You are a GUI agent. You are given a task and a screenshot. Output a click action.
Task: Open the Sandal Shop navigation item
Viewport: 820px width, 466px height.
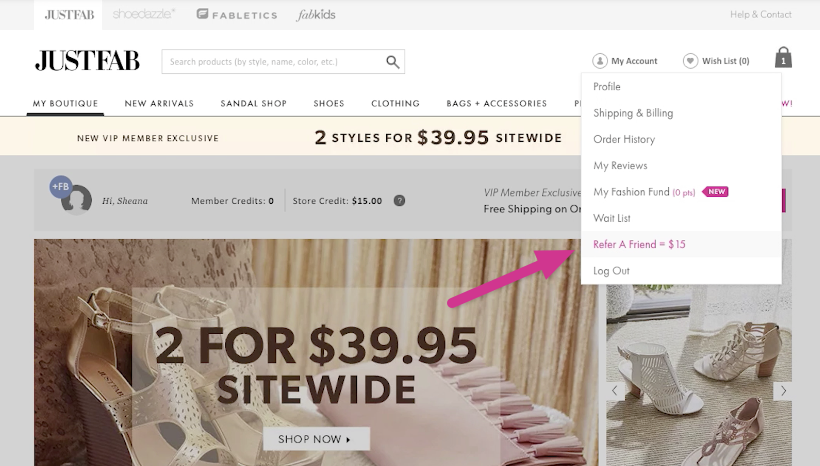point(254,104)
